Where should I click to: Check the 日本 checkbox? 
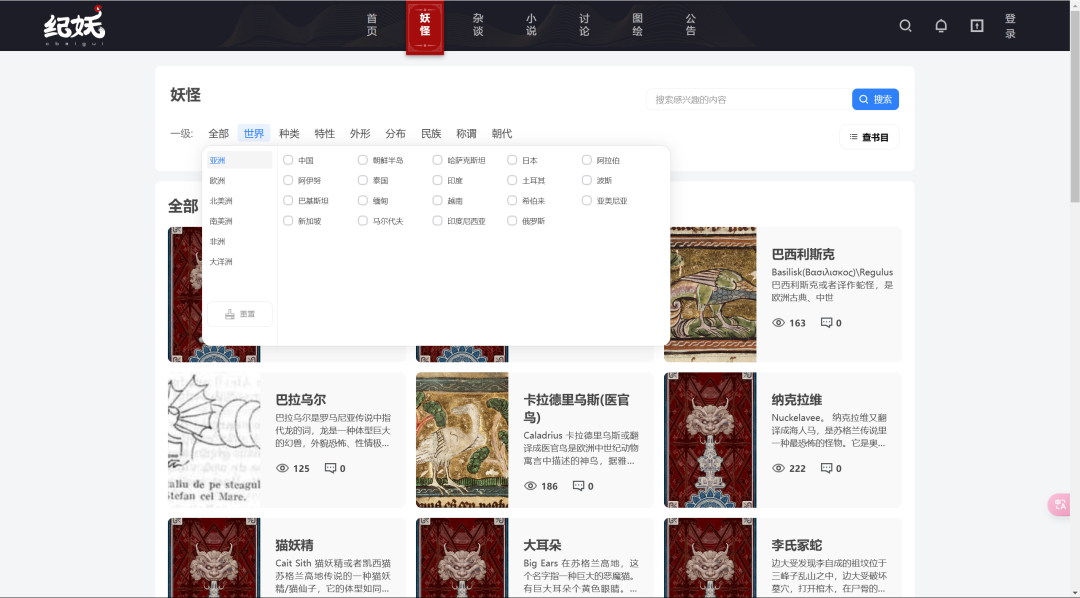tap(512, 160)
